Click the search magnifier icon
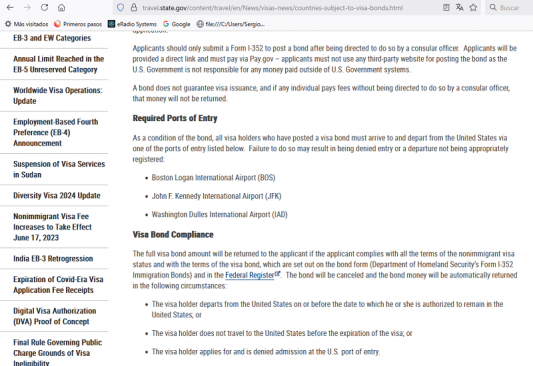Viewport: 533px width, 366px height. click(x=493, y=7)
